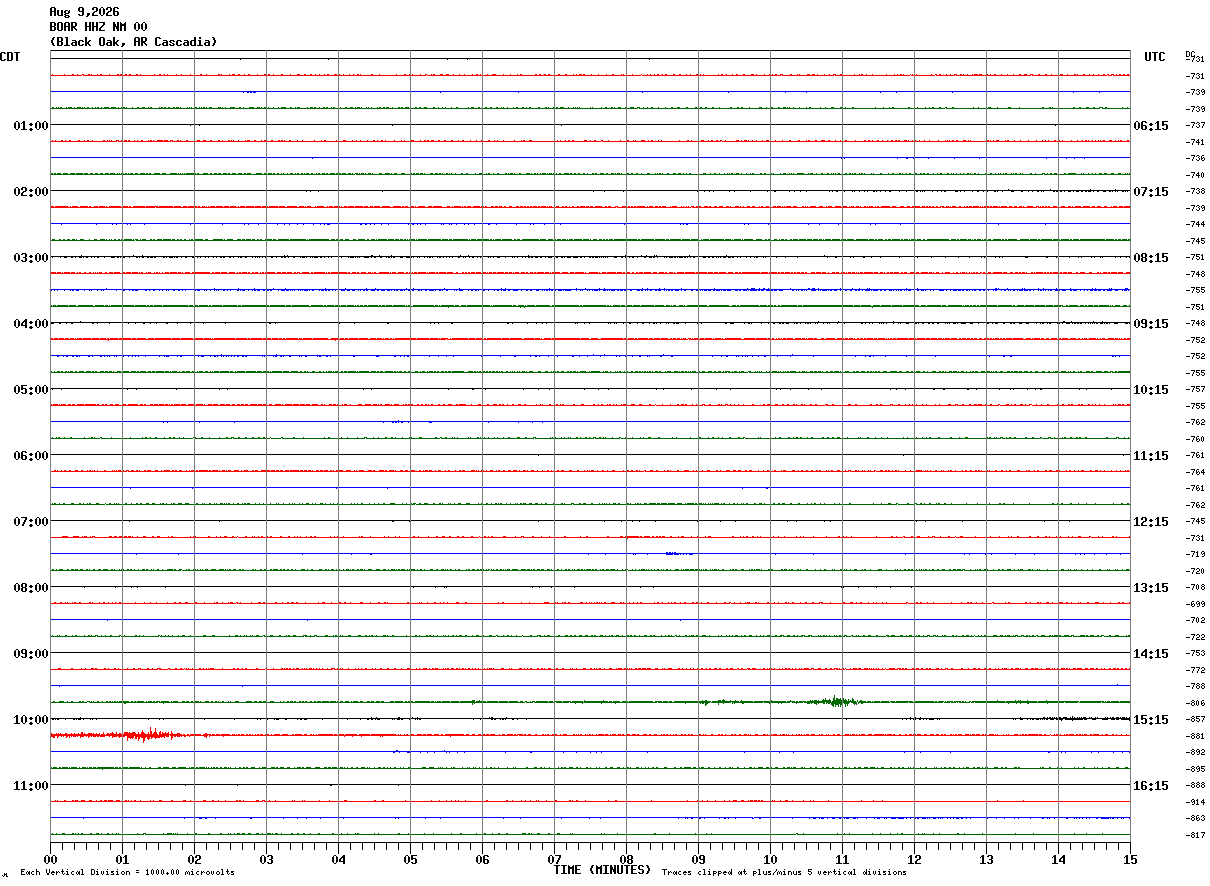Click the traces clipped footnote text
This screenshot has width=1210, height=886.
(784, 872)
